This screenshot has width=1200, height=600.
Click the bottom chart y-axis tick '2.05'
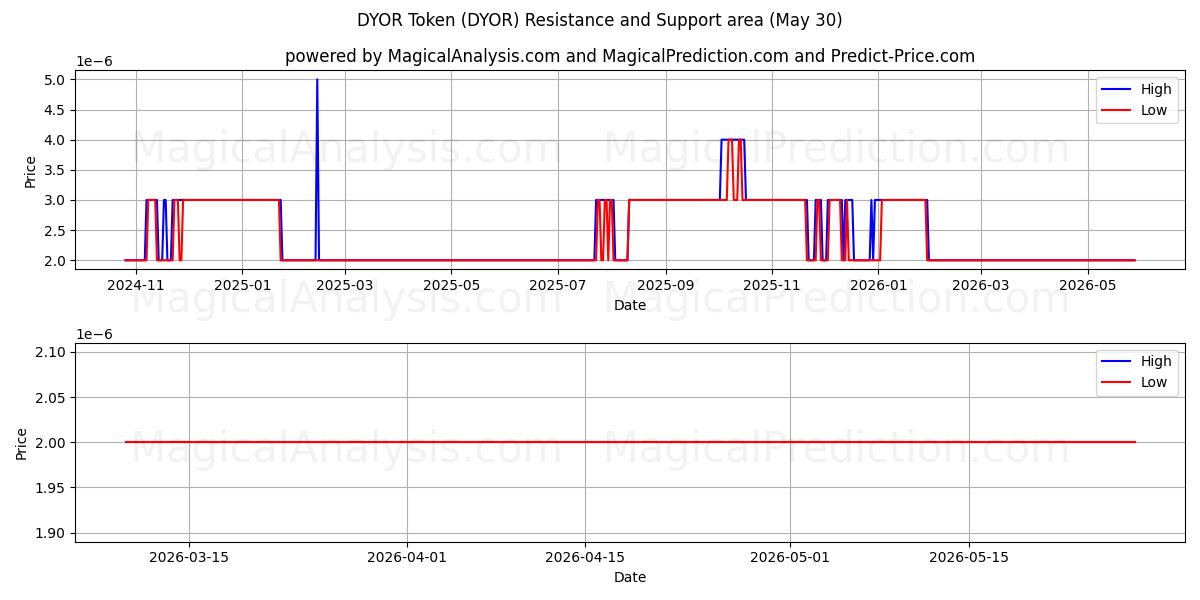tap(50, 397)
